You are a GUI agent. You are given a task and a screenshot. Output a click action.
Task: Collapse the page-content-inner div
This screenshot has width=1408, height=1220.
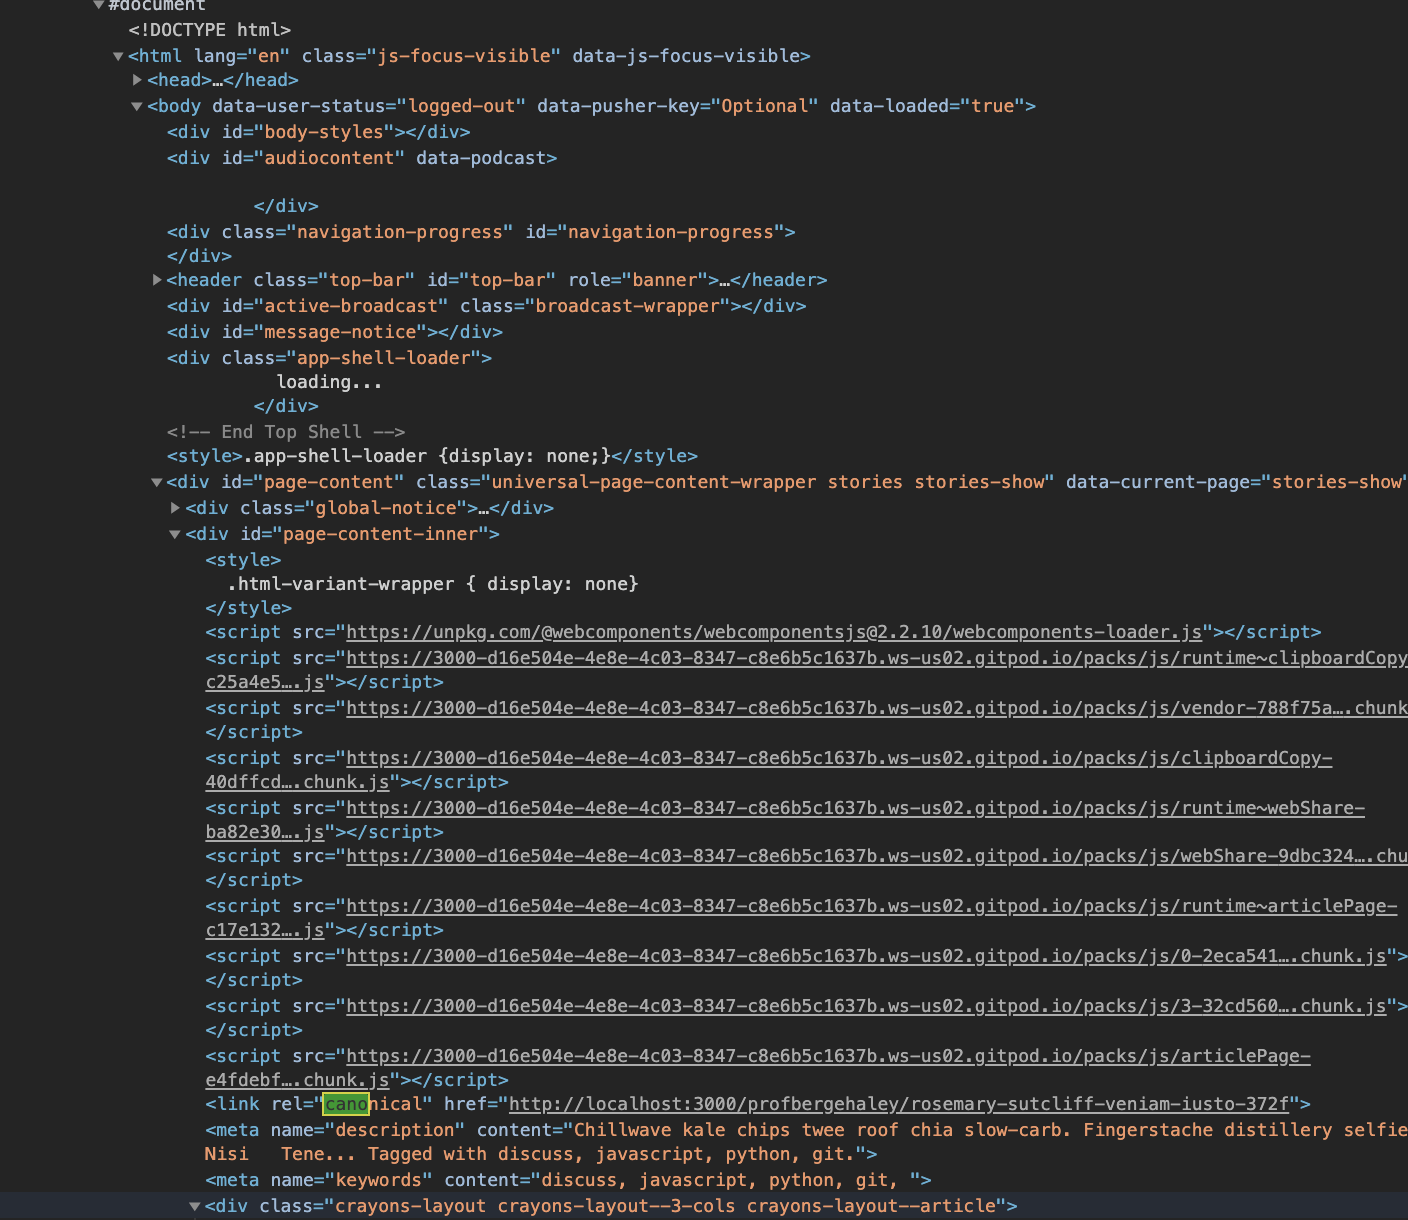click(x=175, y=534)
